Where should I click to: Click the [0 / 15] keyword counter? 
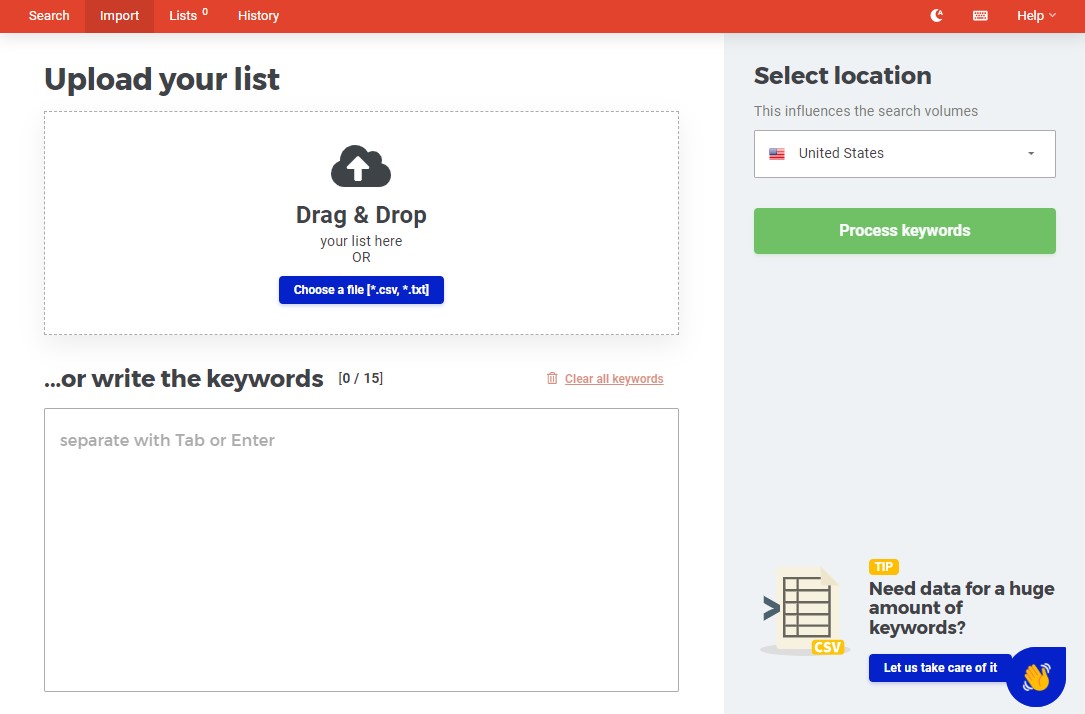pos(361,378)
